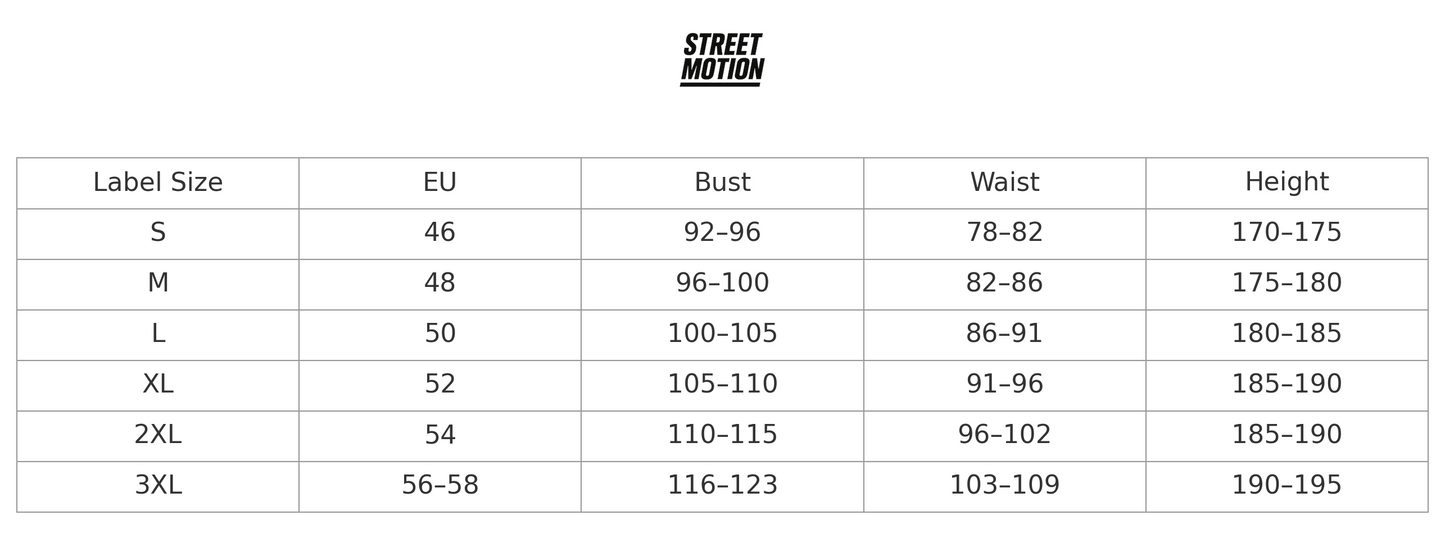Click the waist 96–102 cell
Image resolution: width=1445 pixels, height=552 pixels.
point(1005,436)
